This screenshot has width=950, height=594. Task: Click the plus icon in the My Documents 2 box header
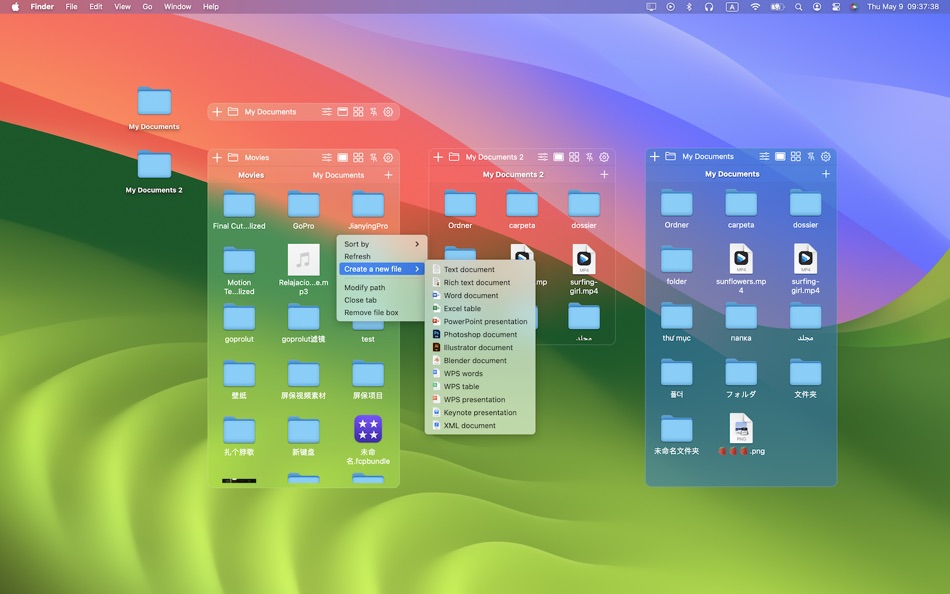(438, 157)
